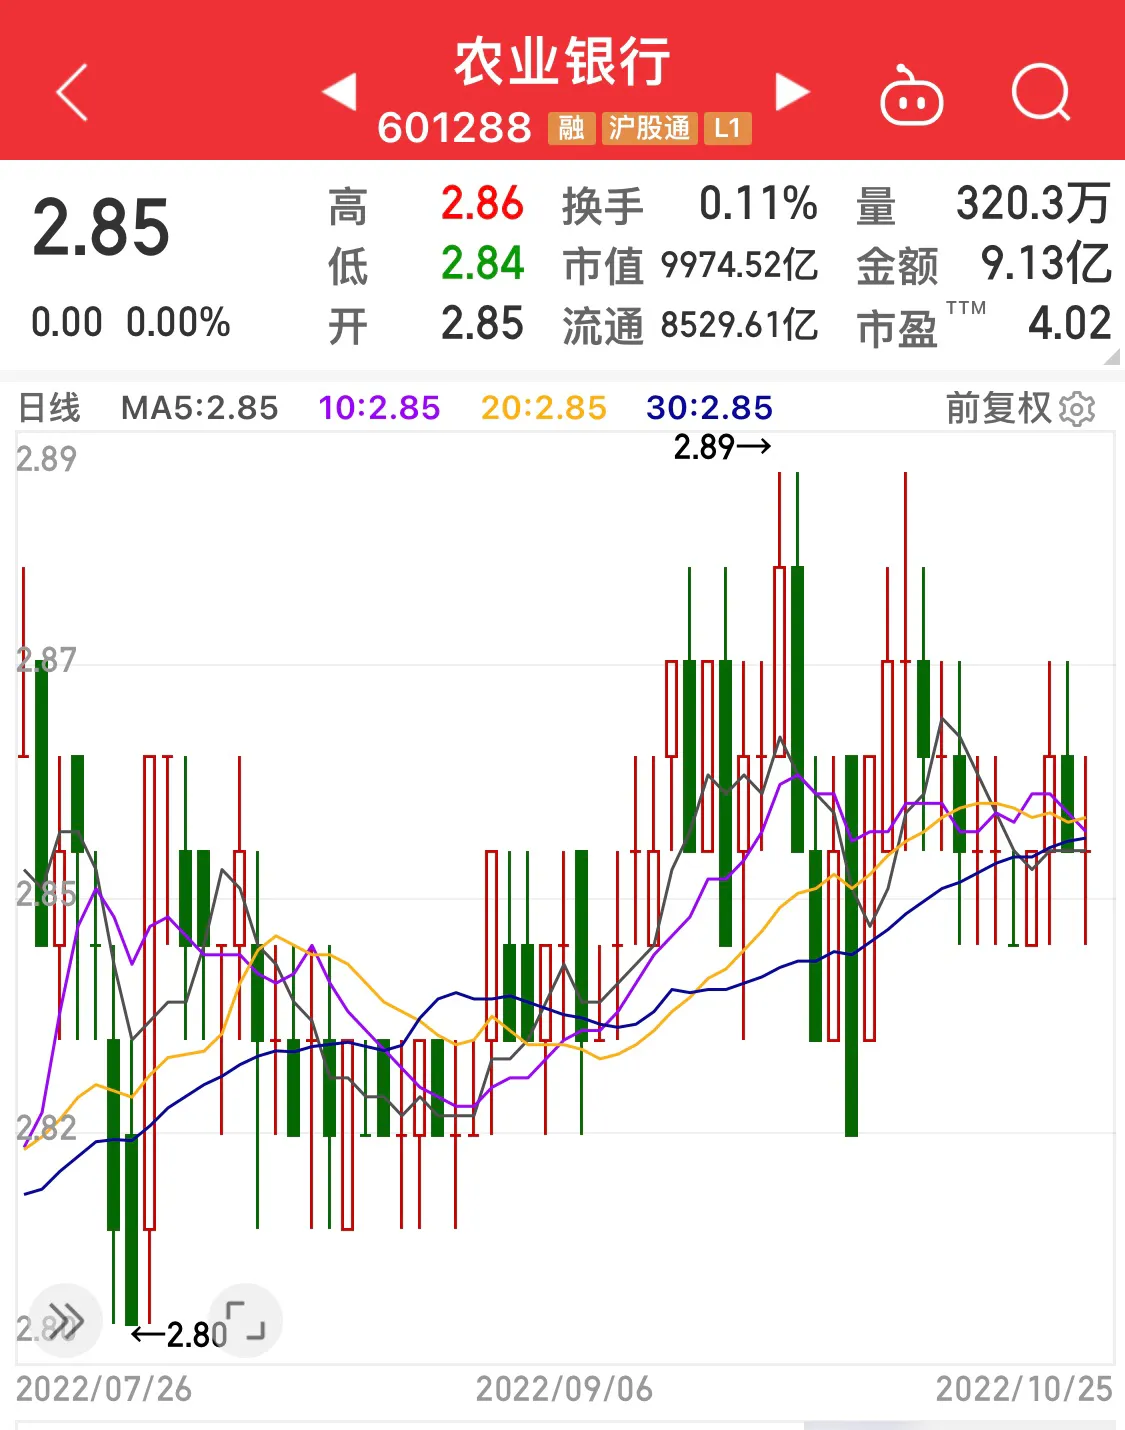The height and width of the screenshot is (1430, 1125).
Task: Tap the 2.89 high marker on chart
Action: (x=722, y=447)
